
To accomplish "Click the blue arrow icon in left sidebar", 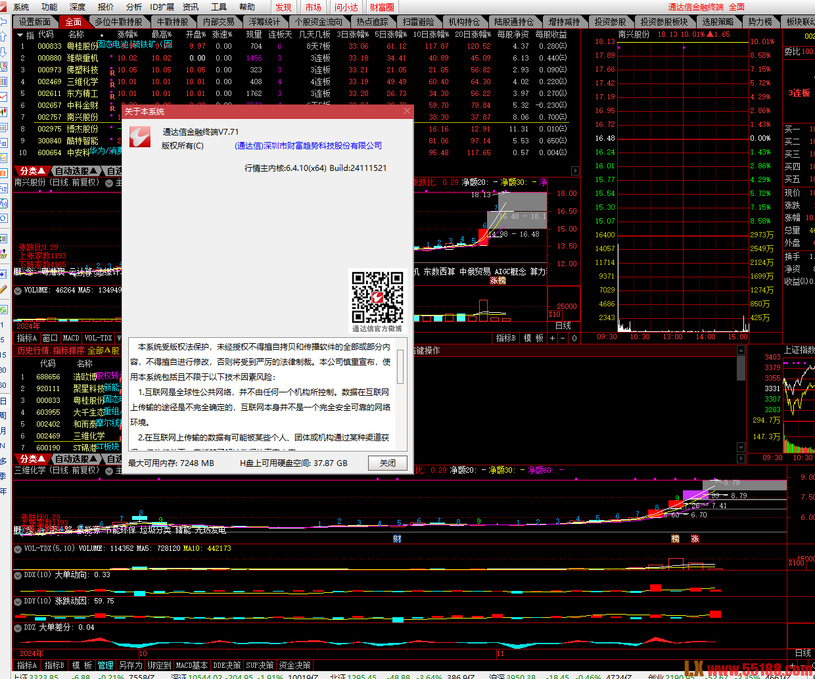I will pos(4,273).
